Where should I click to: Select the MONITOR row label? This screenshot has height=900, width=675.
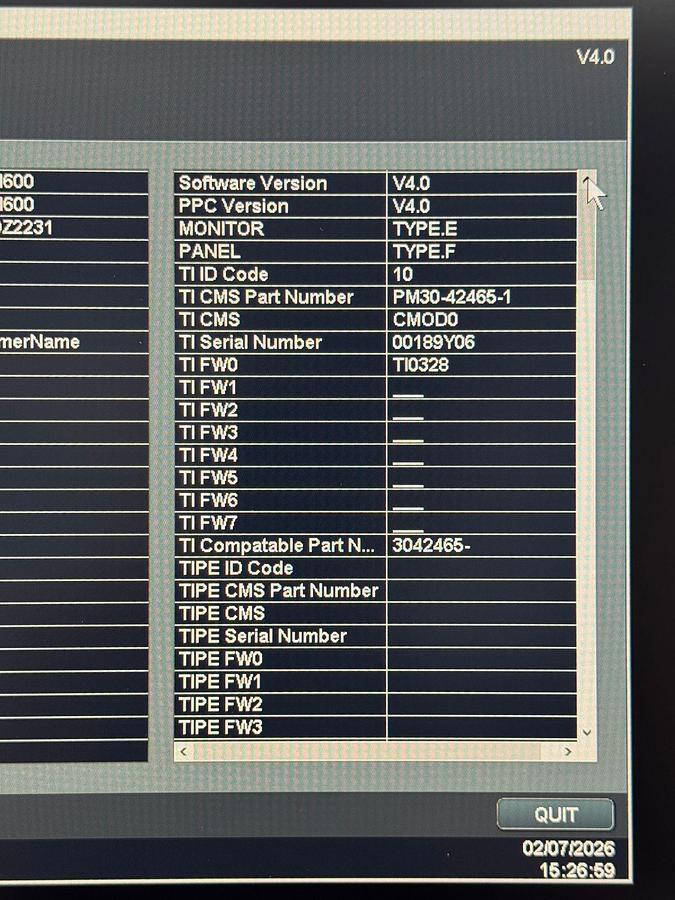pyautogui.click(x=221, y=228)
